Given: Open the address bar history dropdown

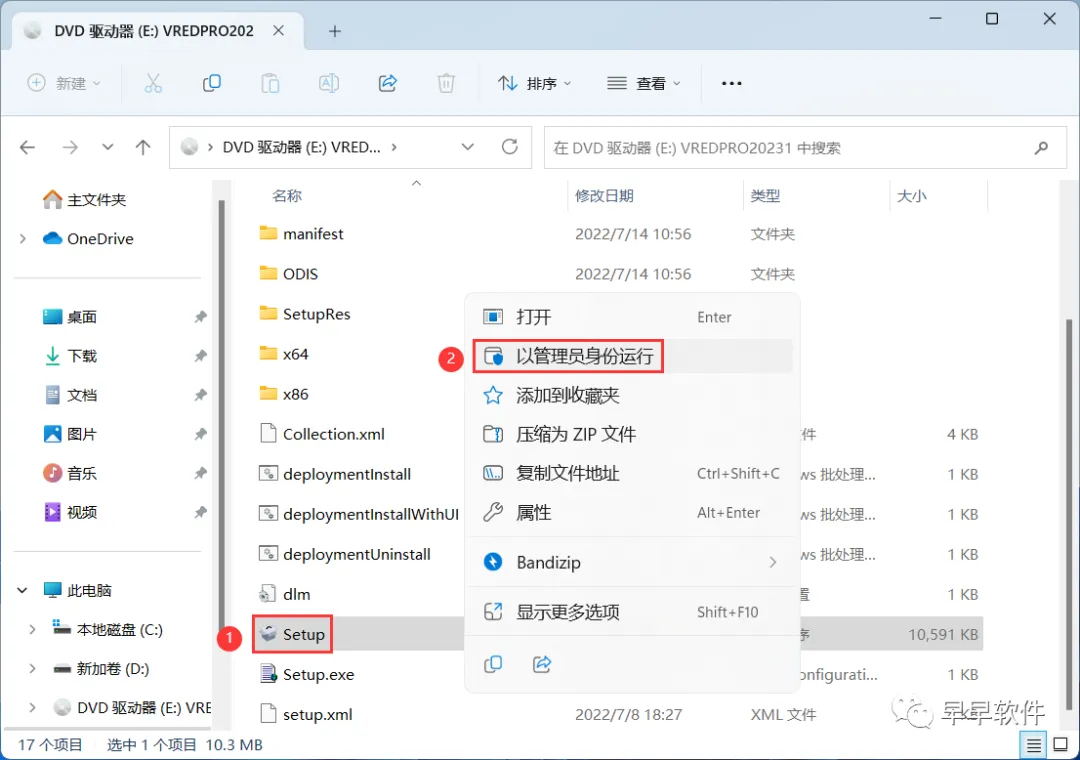Looking at the screenshot, I should 468,147.
